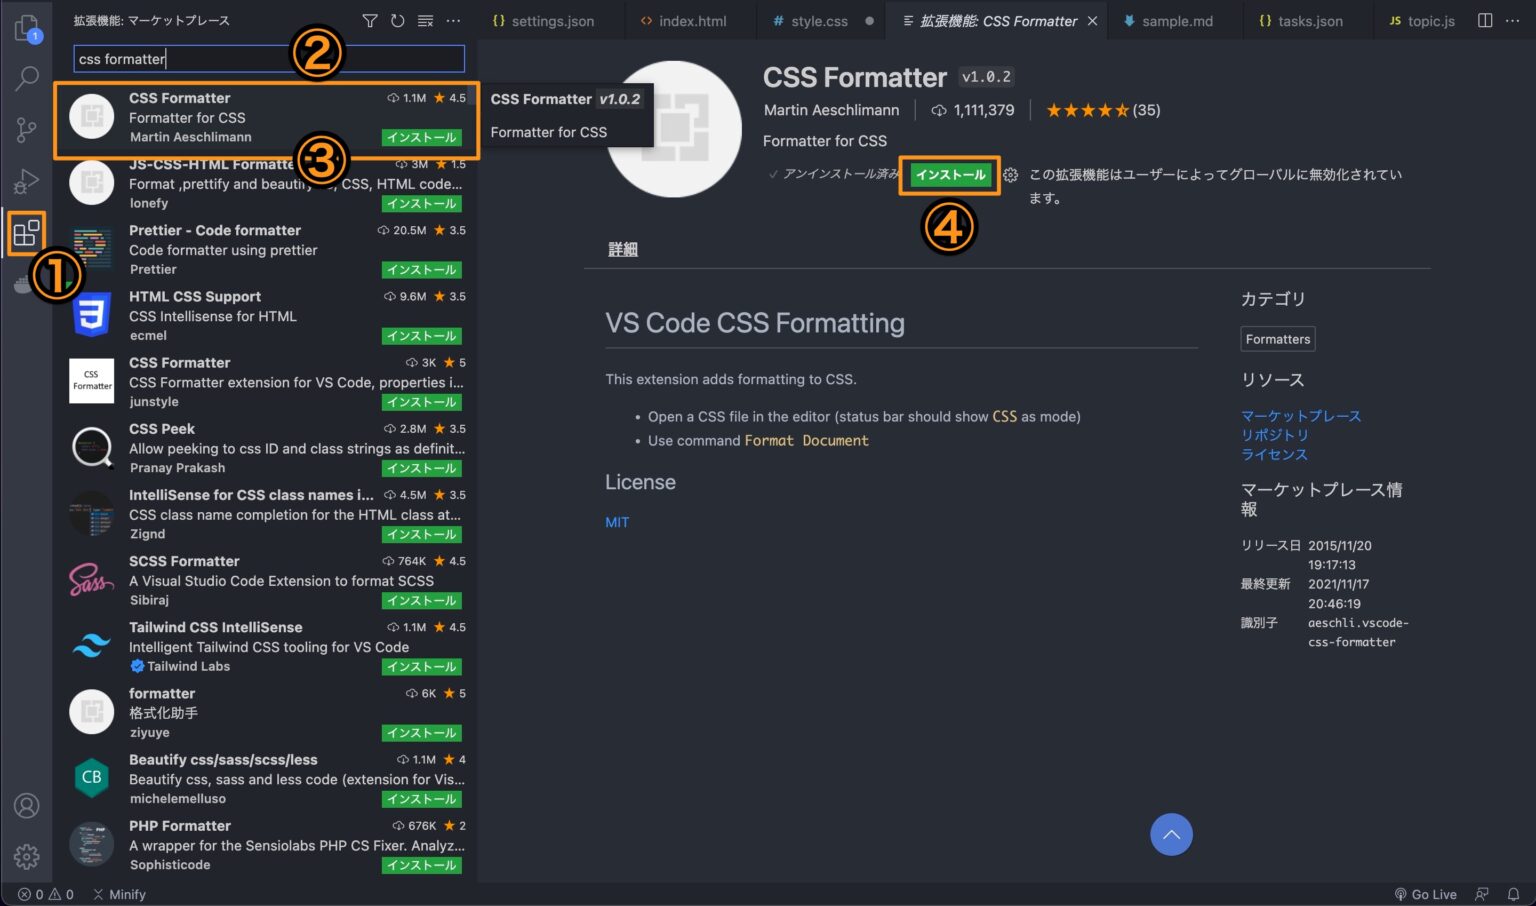Select the Extensions icon in the activity bar
The width and height of the screenshot is (1536, 906).
(x=27, y=233)
